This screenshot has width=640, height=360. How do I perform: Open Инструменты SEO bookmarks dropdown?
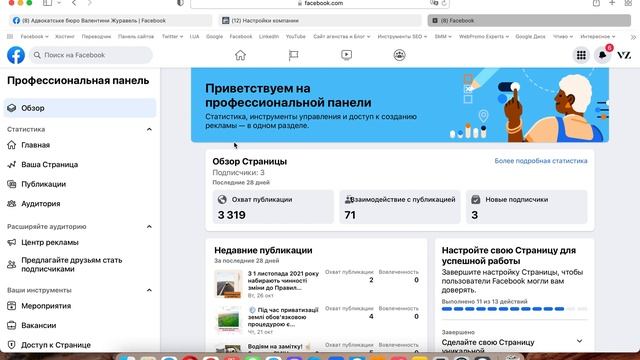402,36
